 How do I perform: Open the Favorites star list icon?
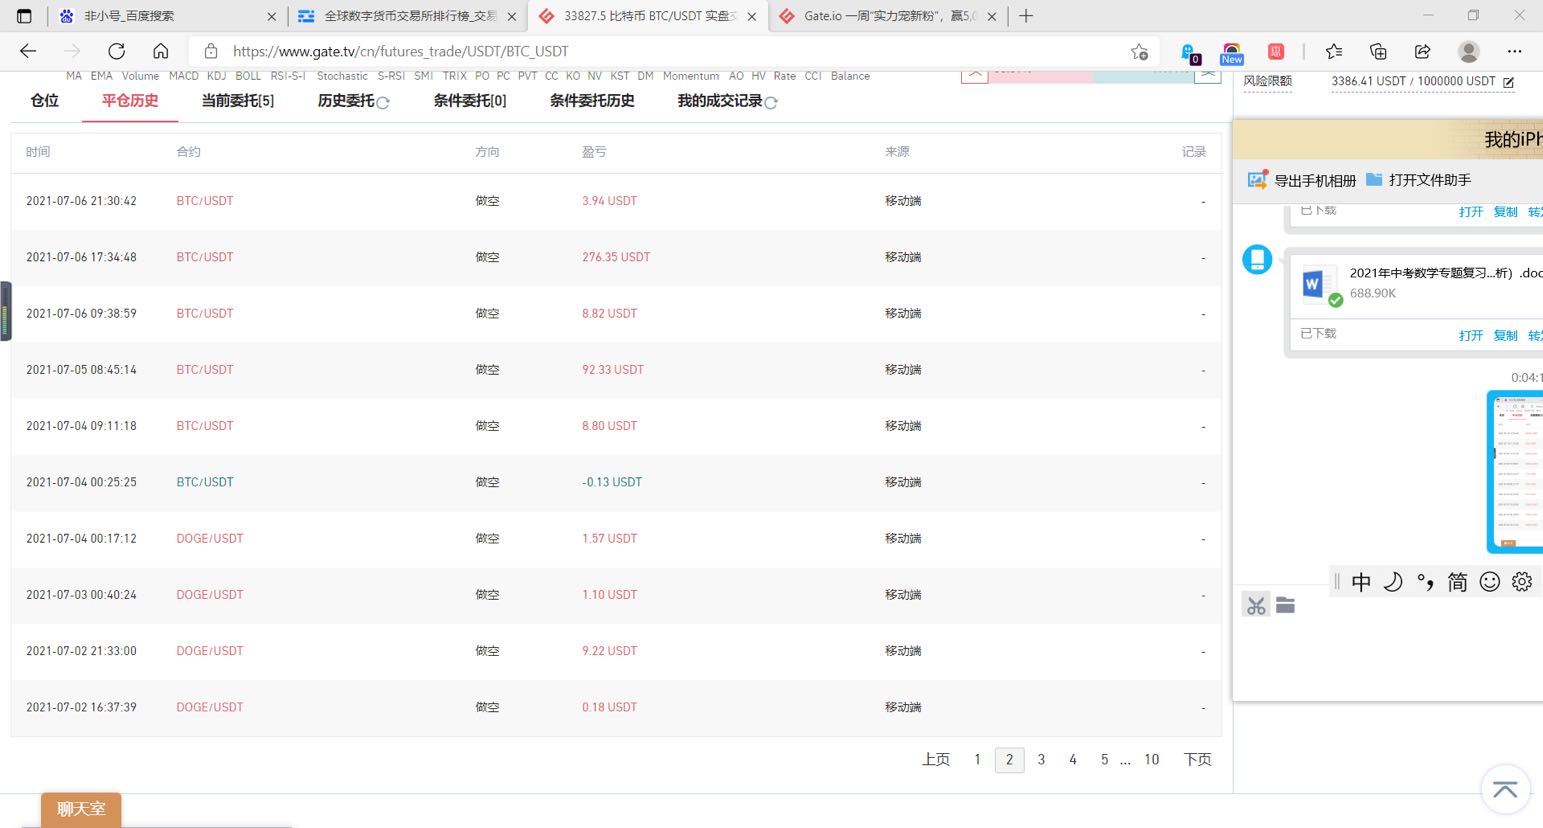point(1334,52)
